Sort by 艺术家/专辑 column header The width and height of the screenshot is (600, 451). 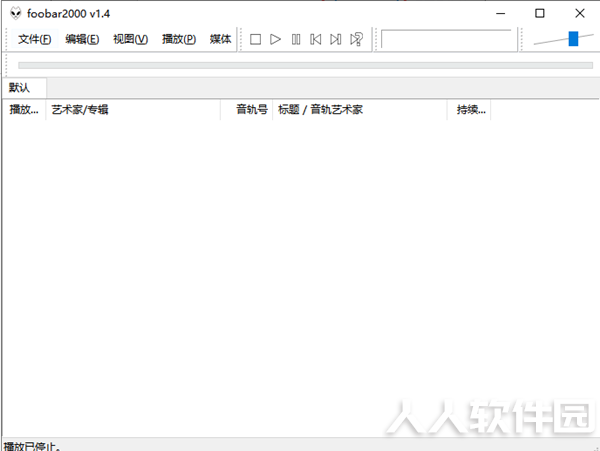tap(133, 110)
